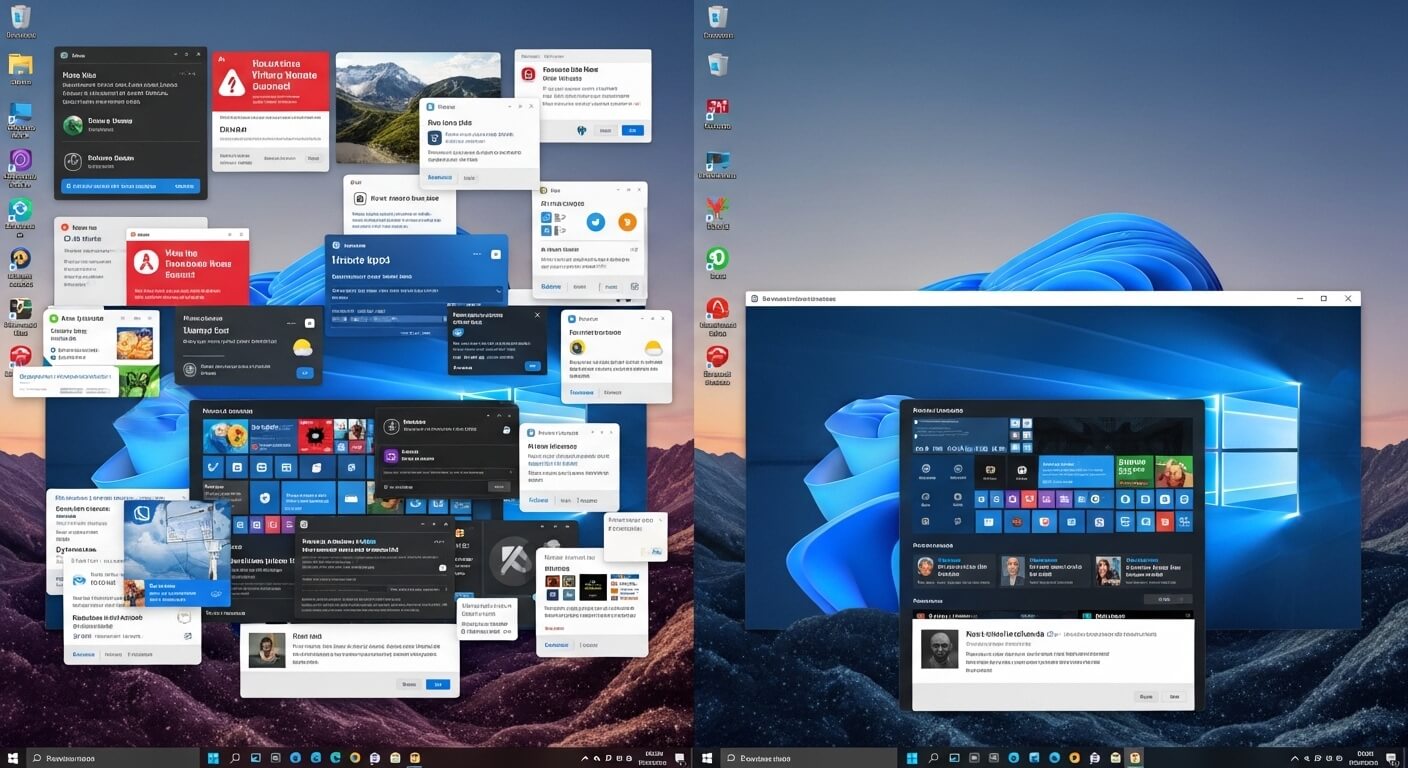Launch Microsoft Edge from the taskbar
1408x768 pixels.
click(316, 758)
